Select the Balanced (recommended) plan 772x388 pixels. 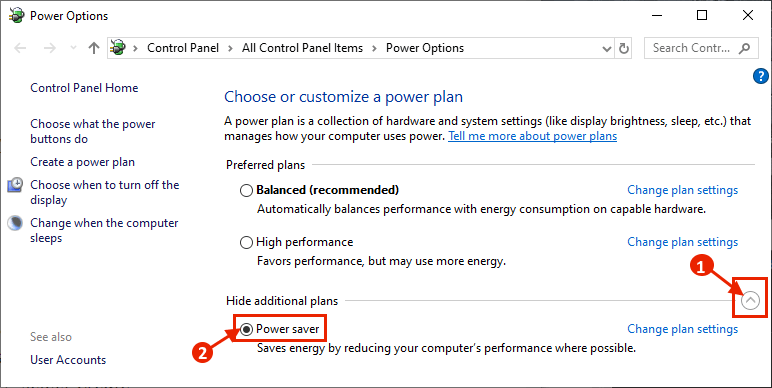click(x=246, y=191)
